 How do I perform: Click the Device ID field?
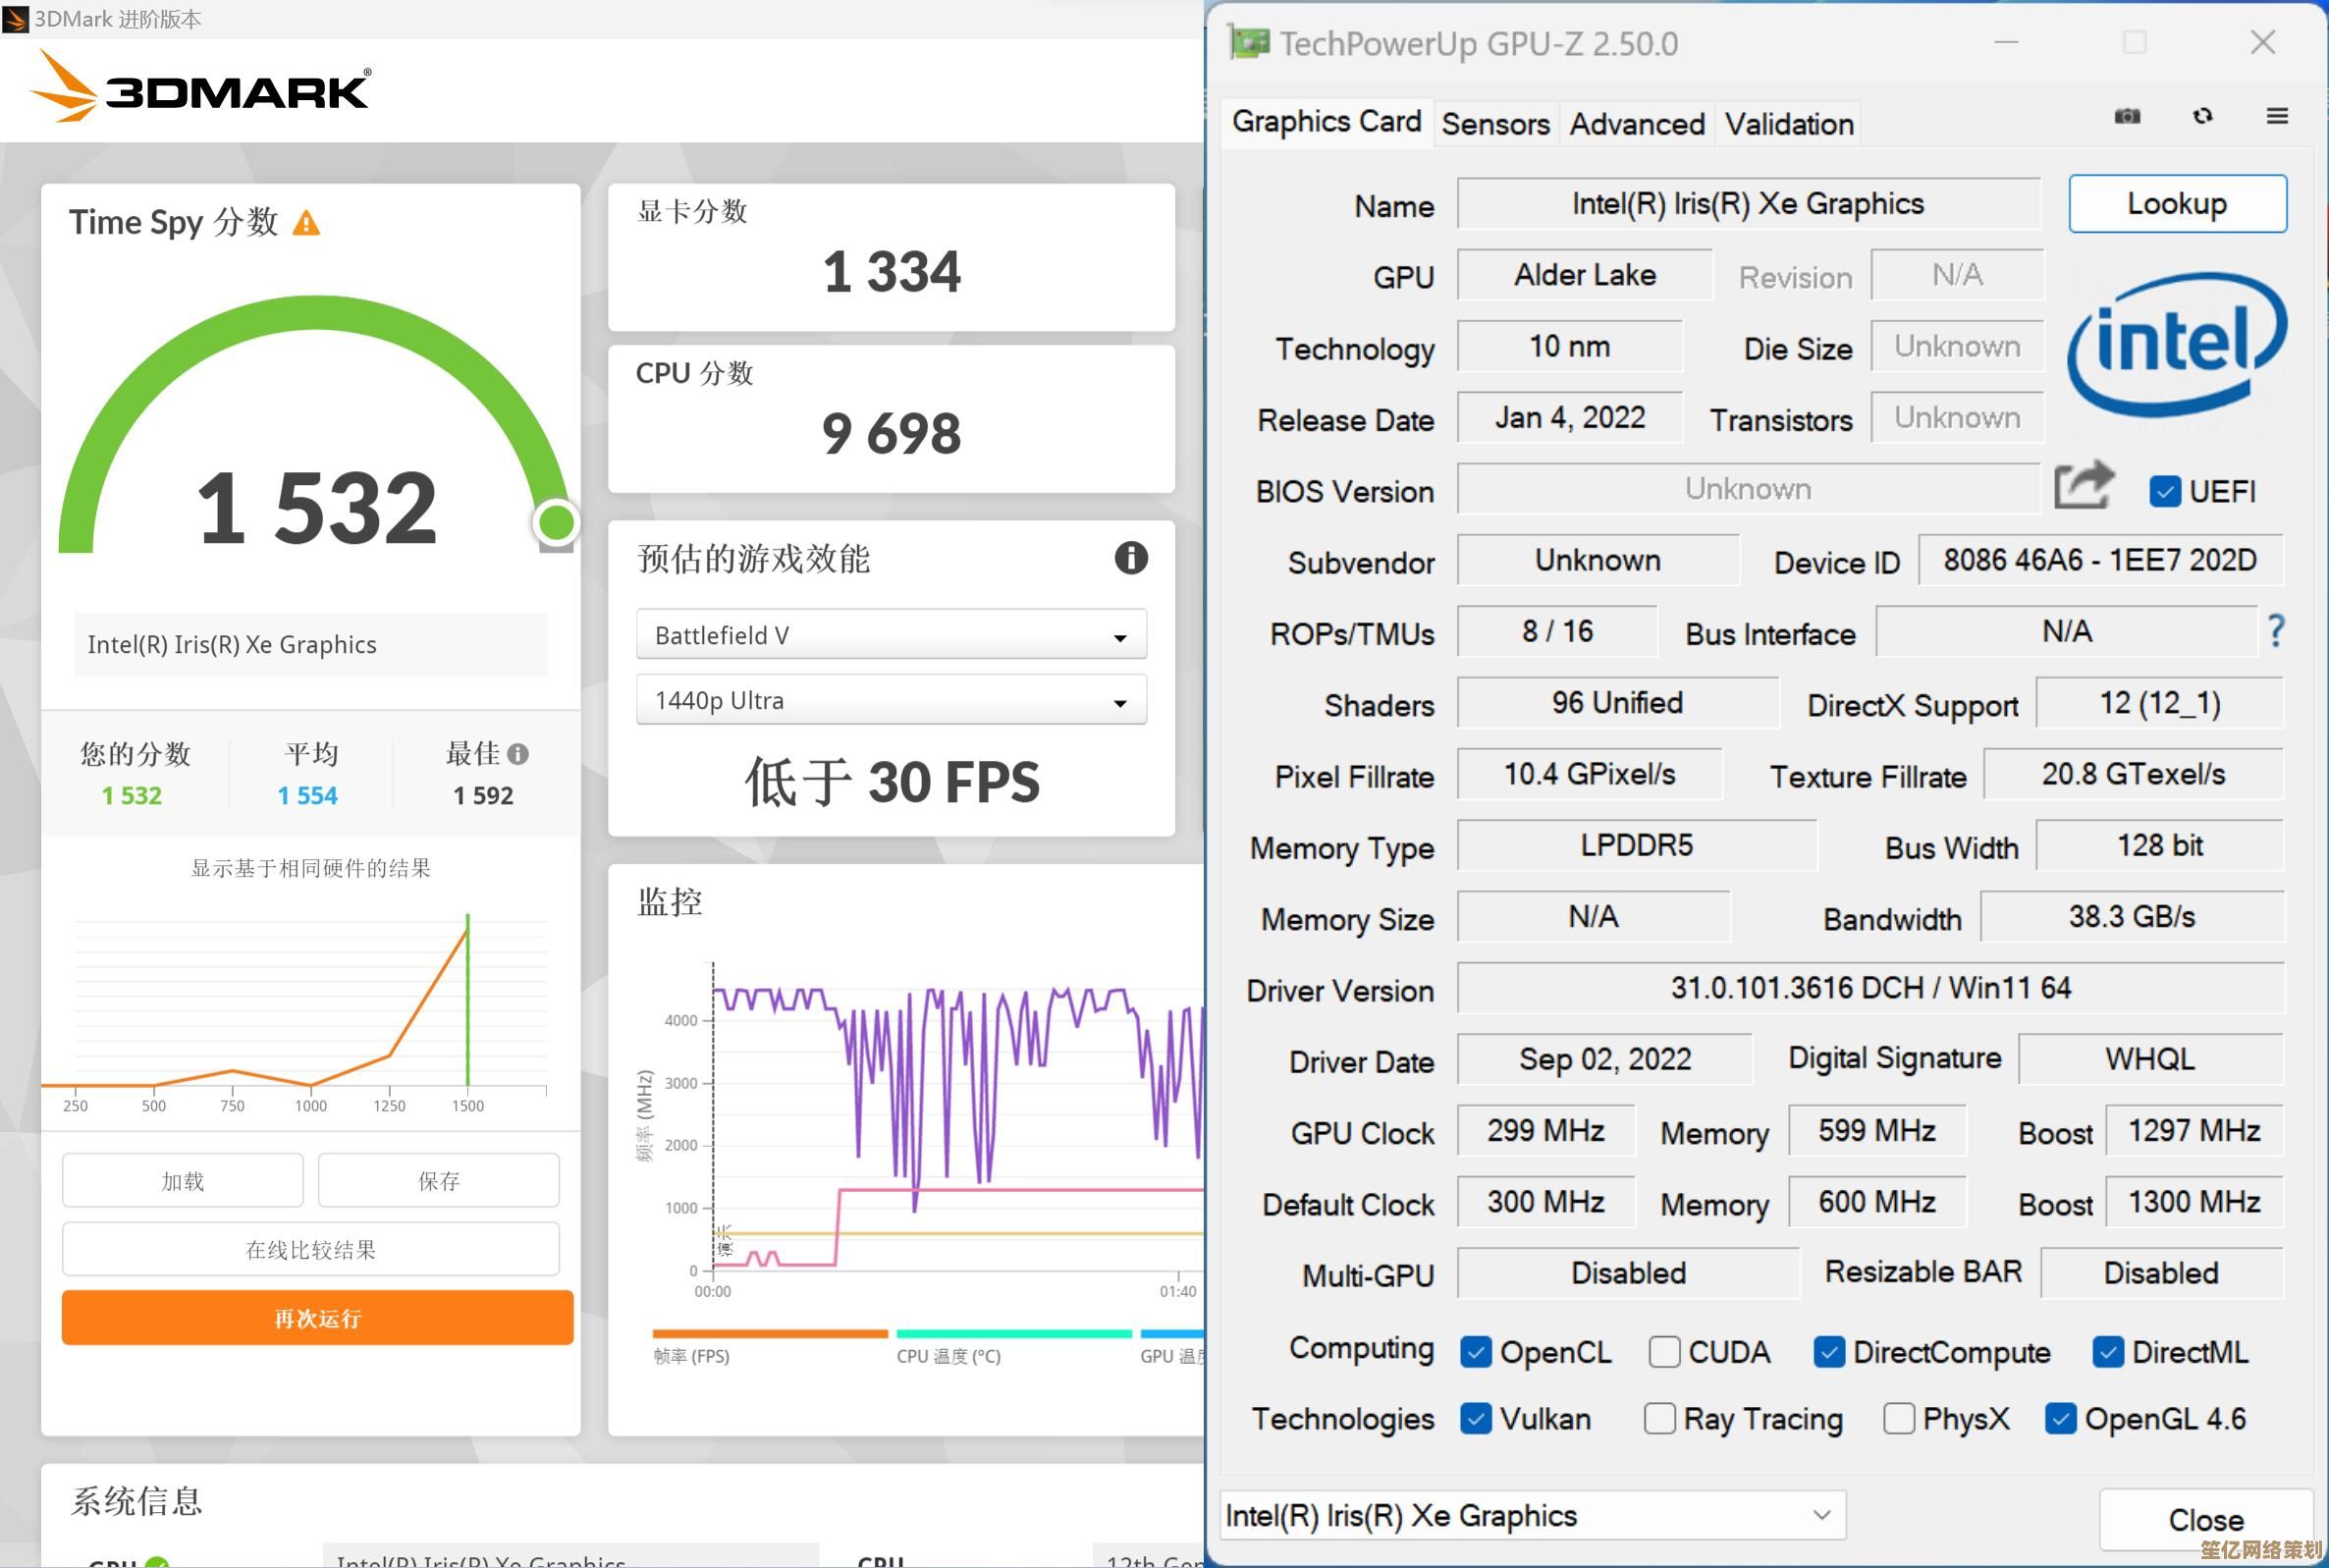(2100, 560)
